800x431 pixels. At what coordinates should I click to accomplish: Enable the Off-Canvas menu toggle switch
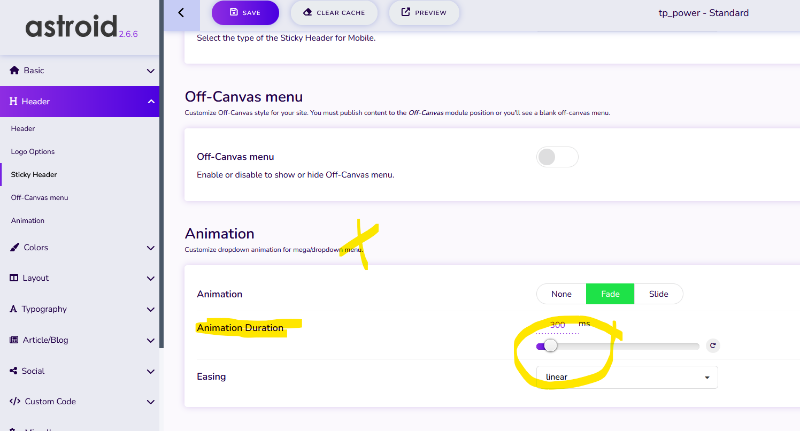pyautogui.click(x=557, y=157)
